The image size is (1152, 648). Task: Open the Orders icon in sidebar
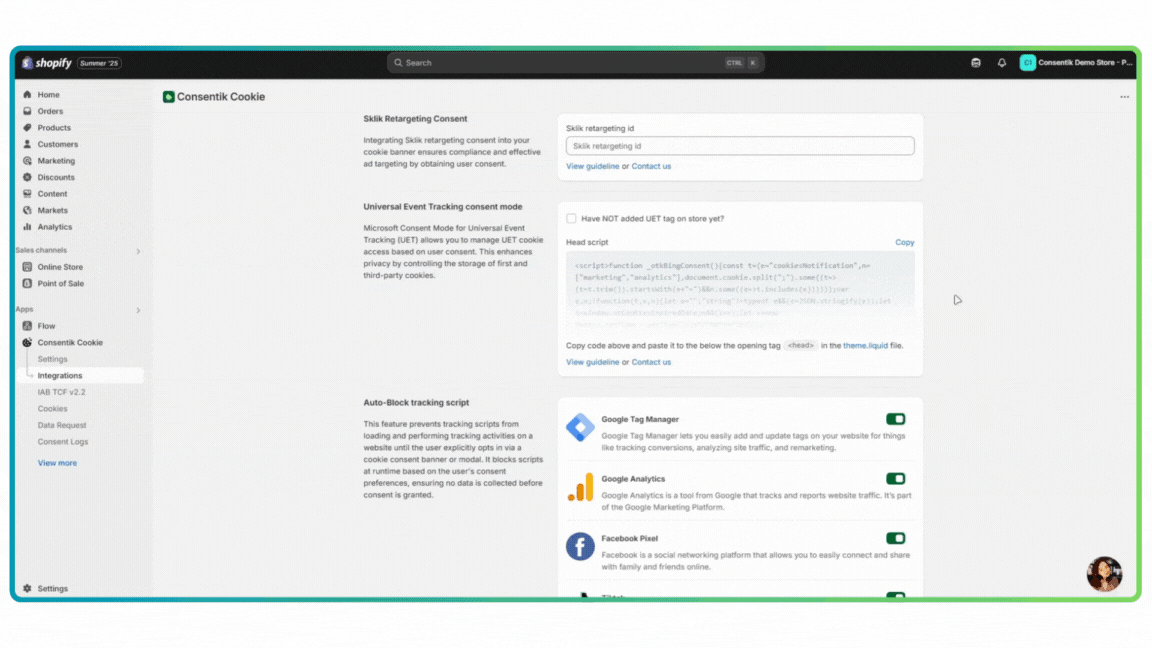[x=27, y=111]
